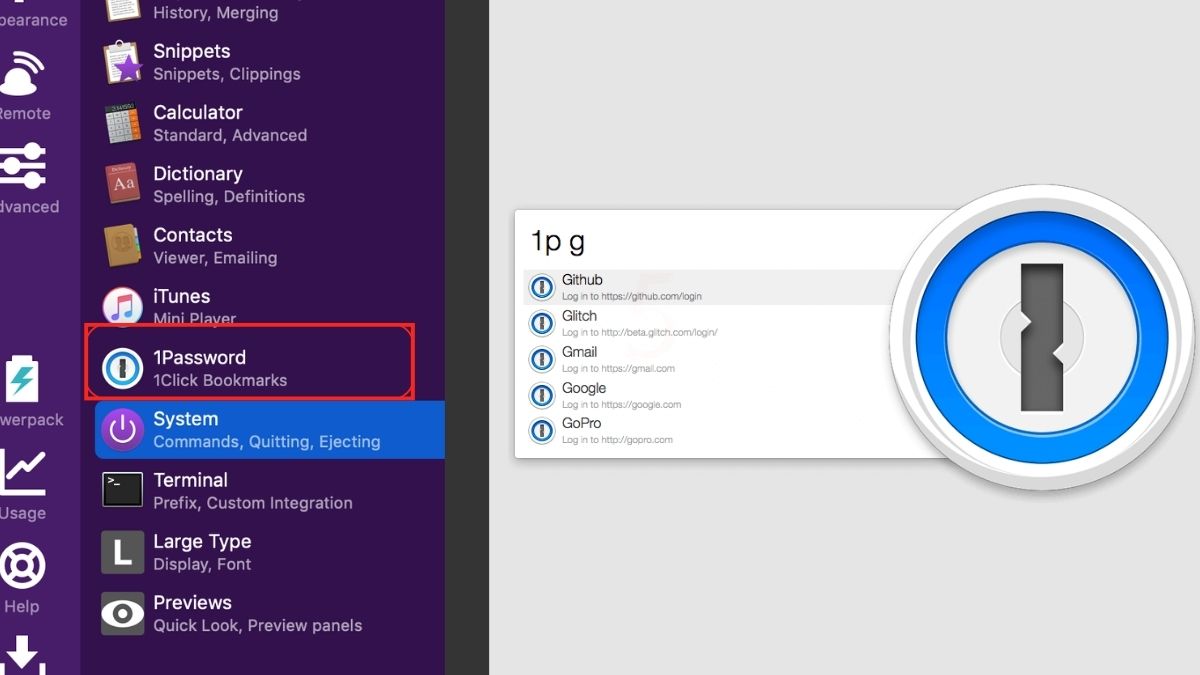Choose the GoPro login result
This screenshot has width=1200, height=675.
pos(710,431)
